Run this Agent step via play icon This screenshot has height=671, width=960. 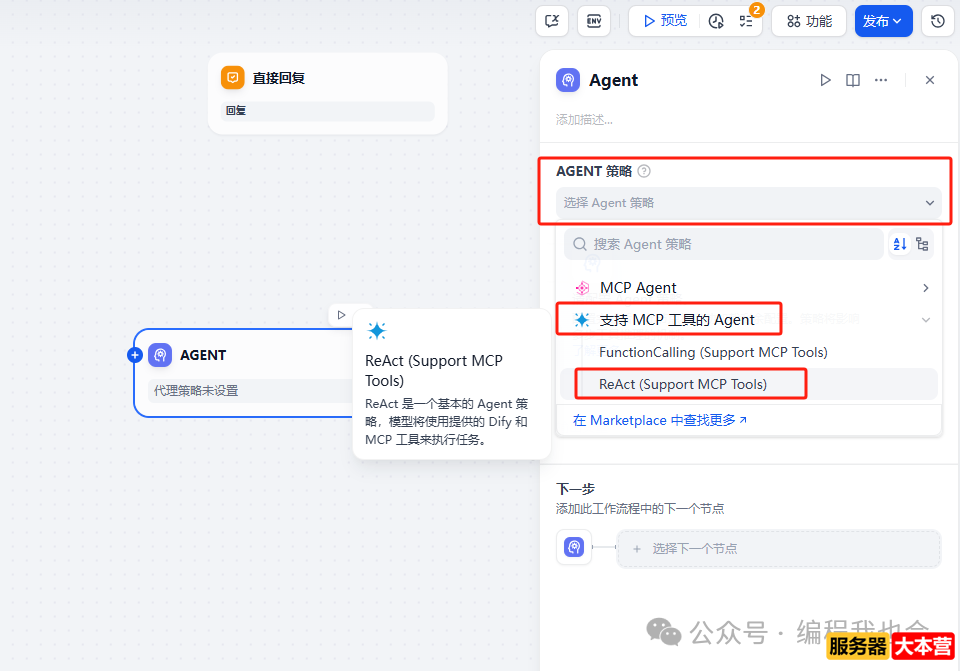click(x=825, y=80)
